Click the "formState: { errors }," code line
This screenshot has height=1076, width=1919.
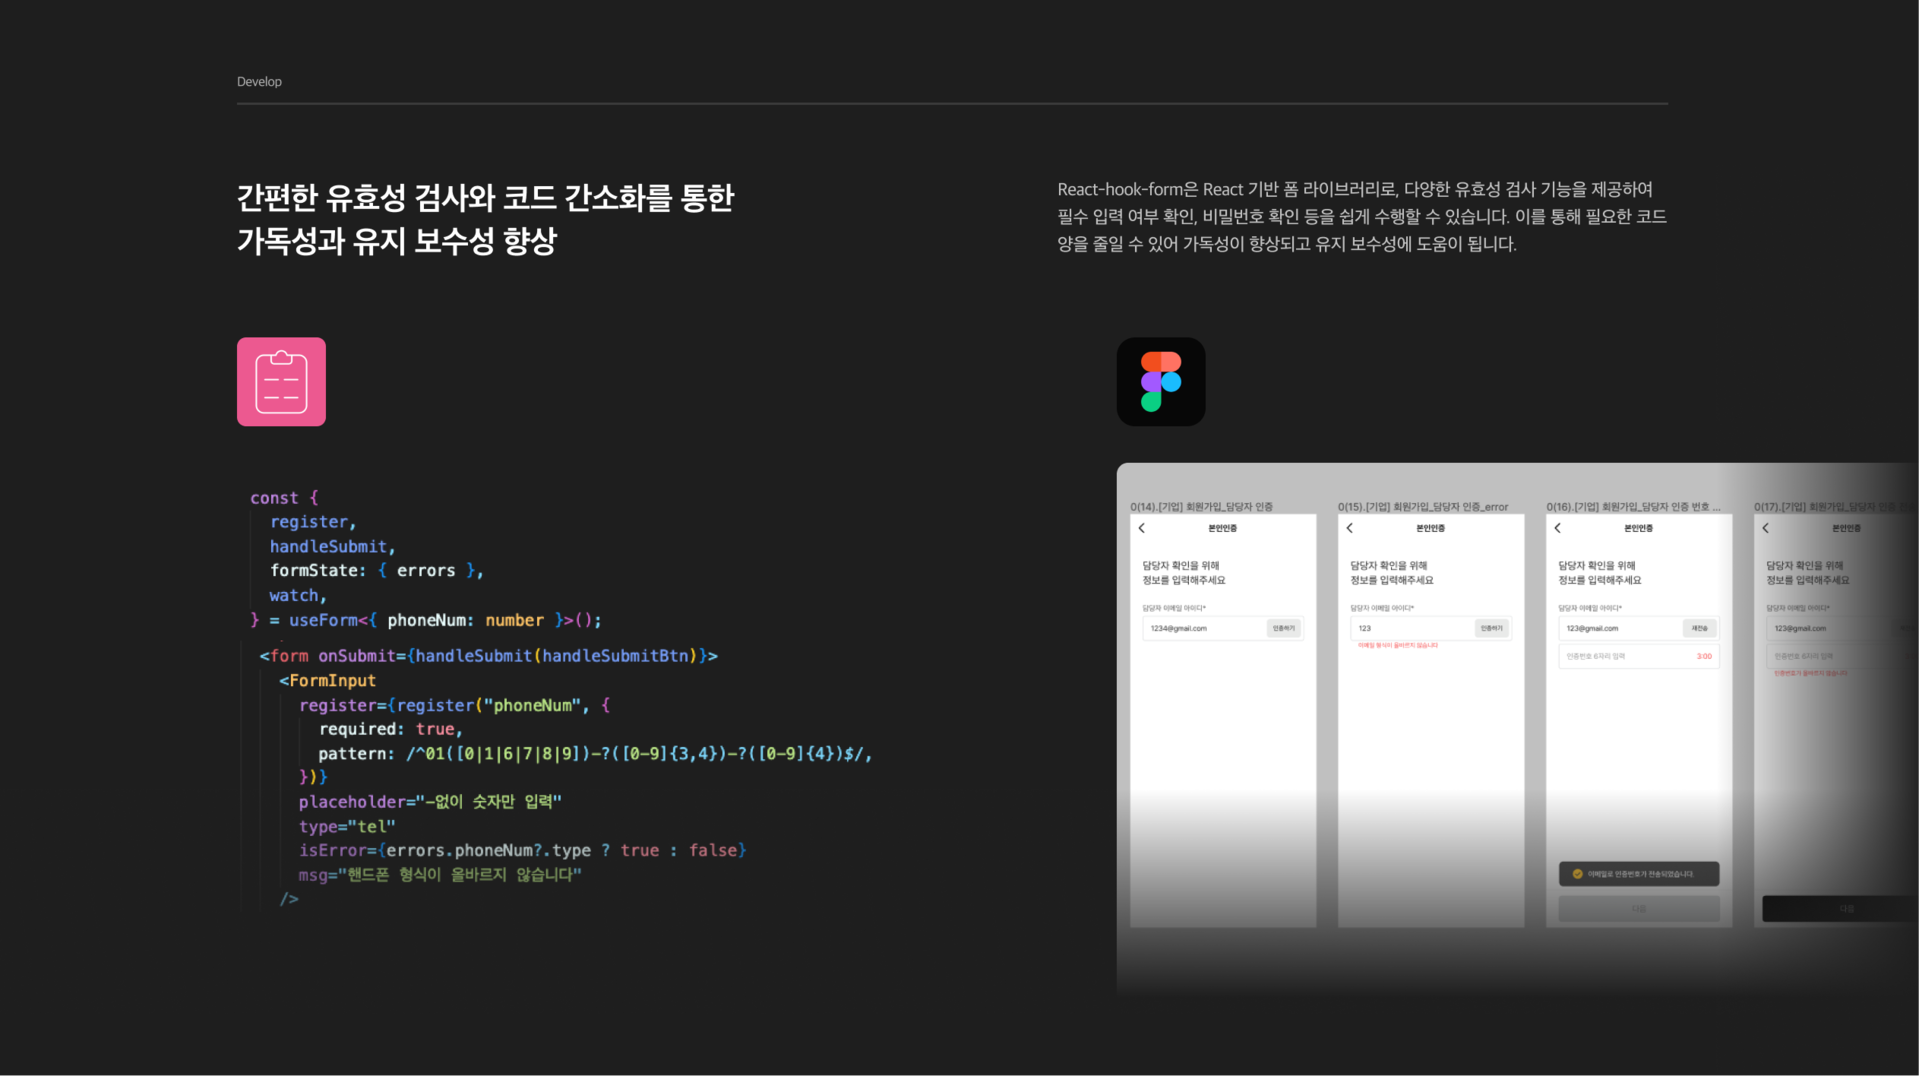(377, 570)
